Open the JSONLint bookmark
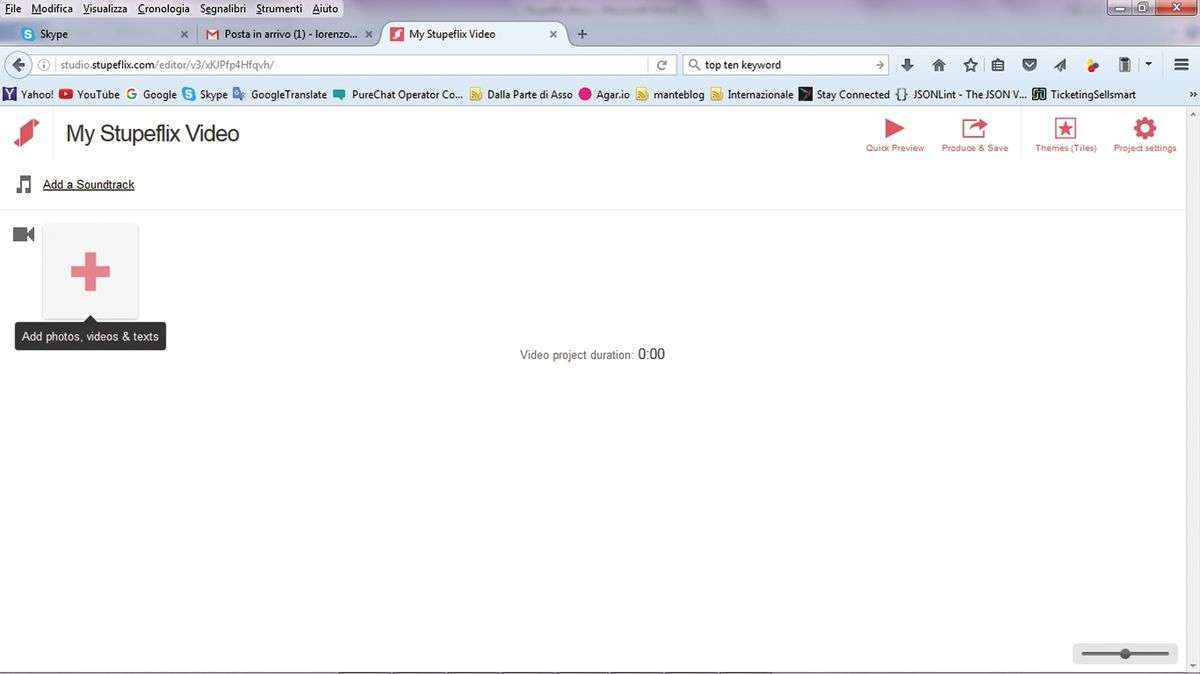The height and width of the screenshot is (674, 1200). click(x=961, y=95)
